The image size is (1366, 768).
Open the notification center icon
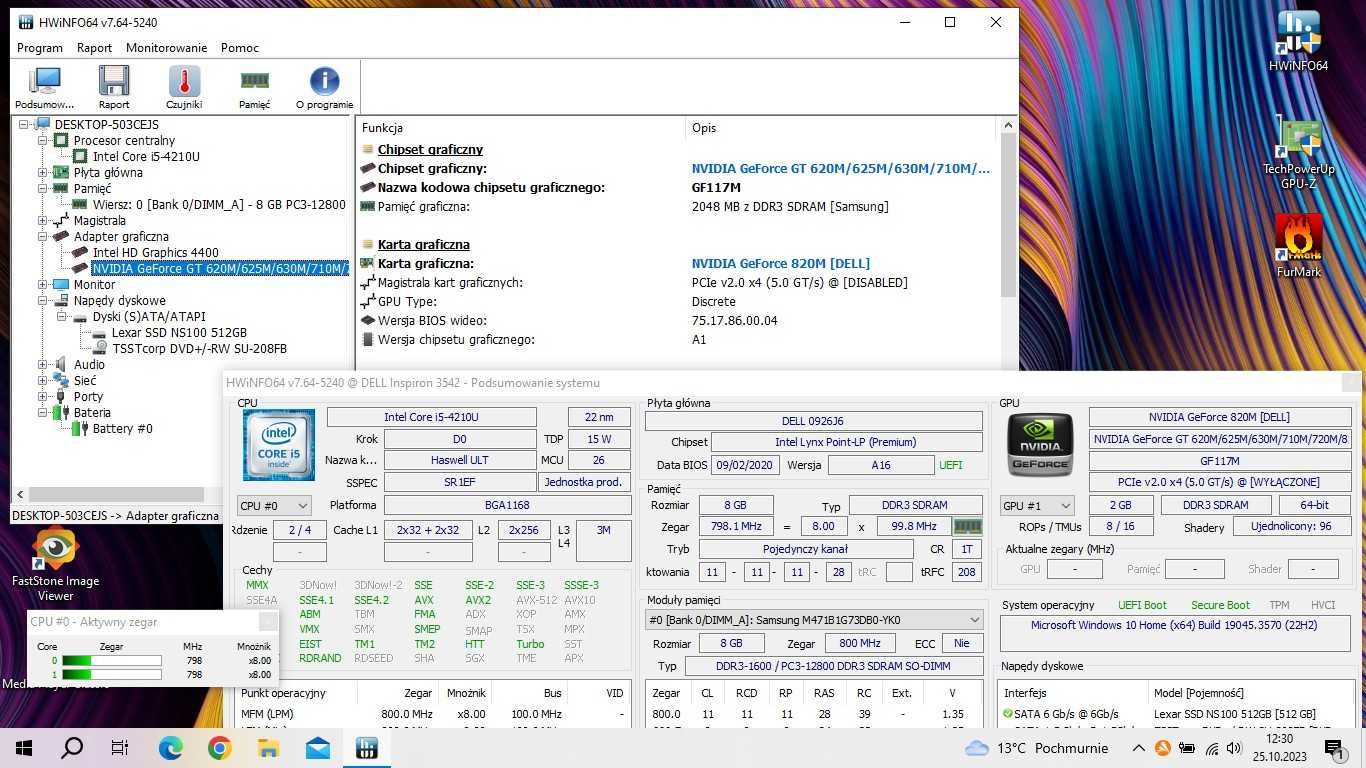[x=1334, y=748]
